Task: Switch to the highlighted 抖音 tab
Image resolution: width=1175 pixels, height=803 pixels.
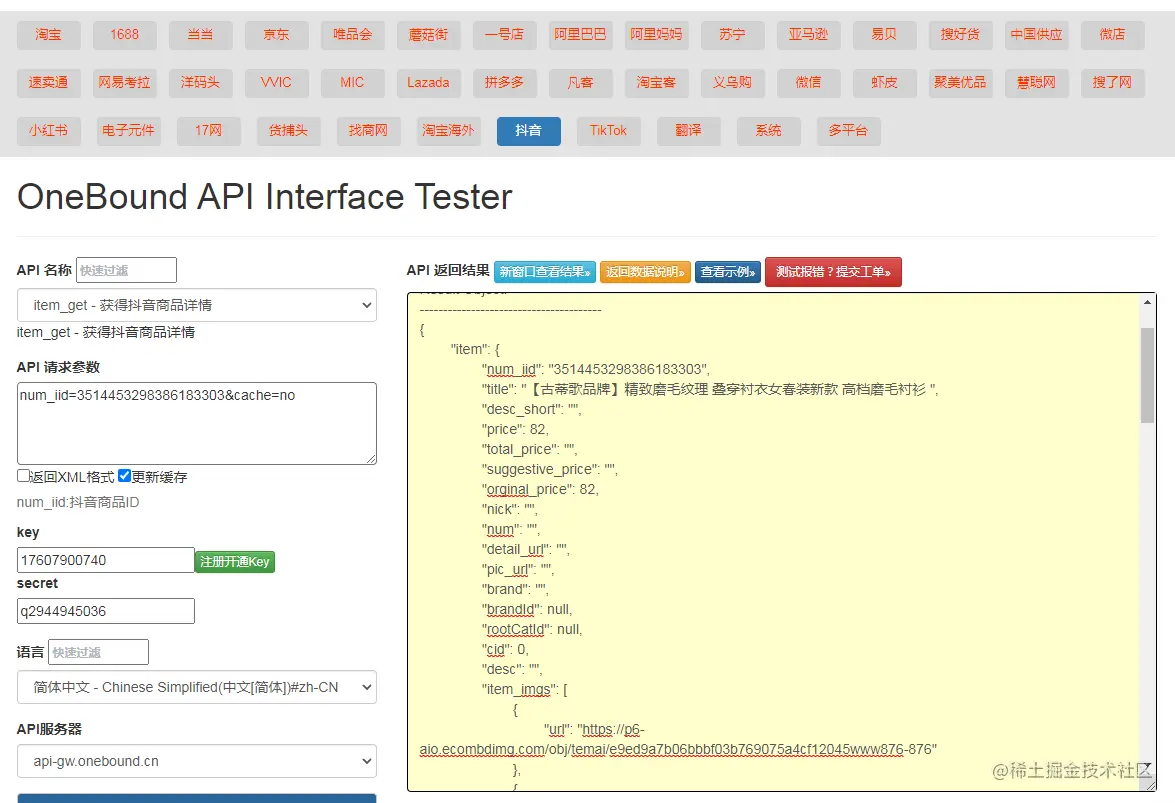Action: 528,130
